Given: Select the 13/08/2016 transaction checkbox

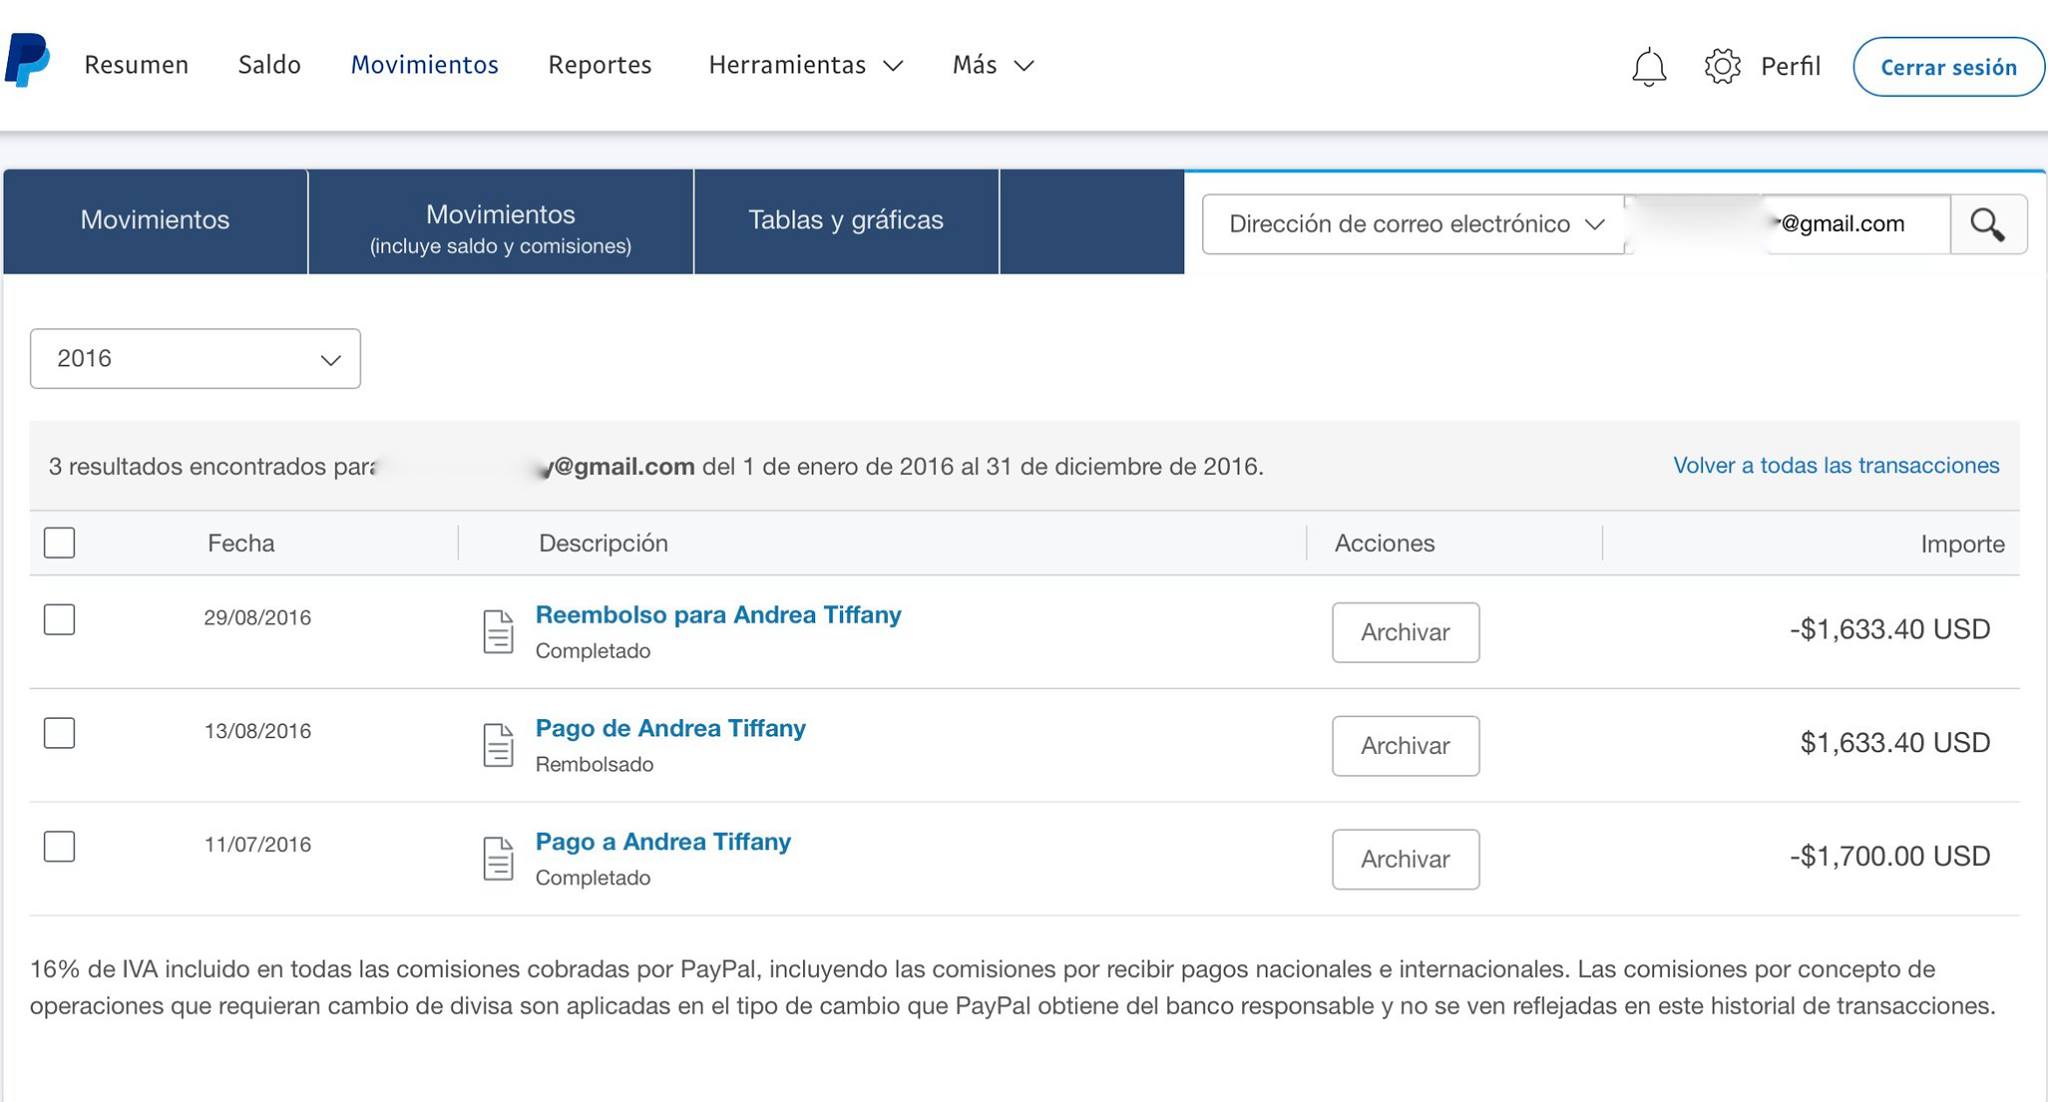Looking at the screenshot, I should click(60, 733).
